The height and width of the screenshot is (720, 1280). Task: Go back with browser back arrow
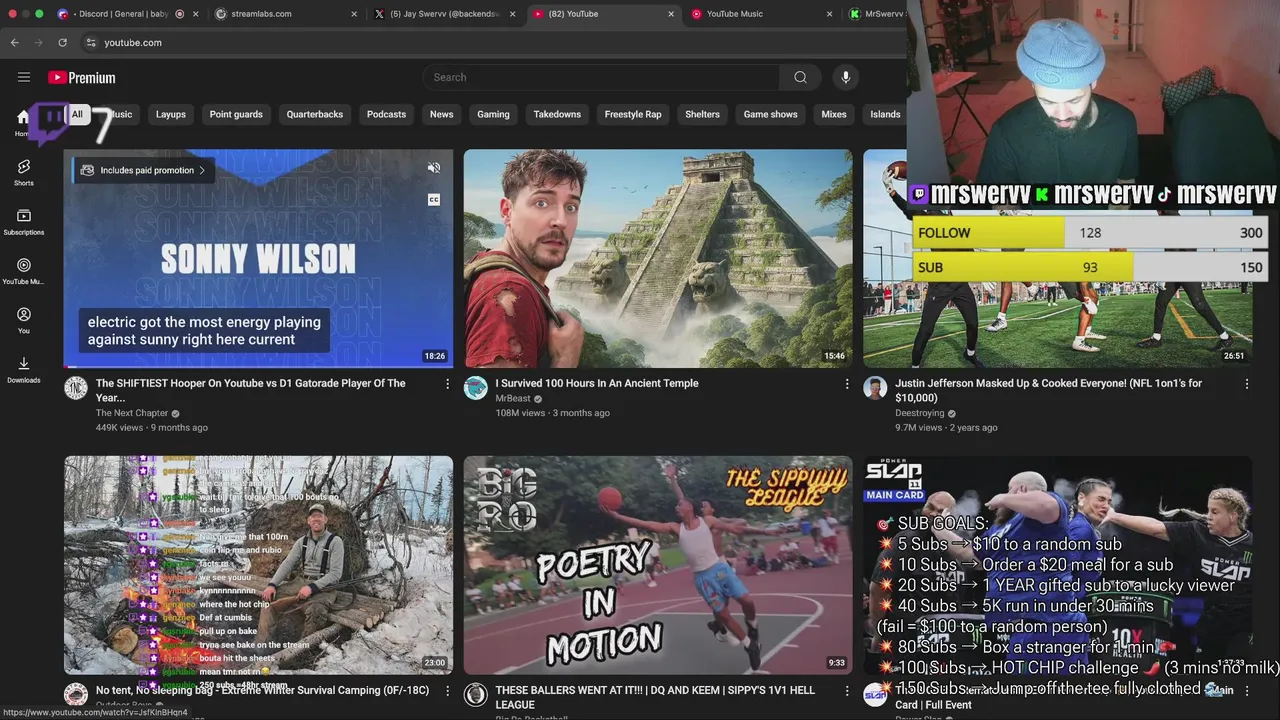click(x=15, y=42)
